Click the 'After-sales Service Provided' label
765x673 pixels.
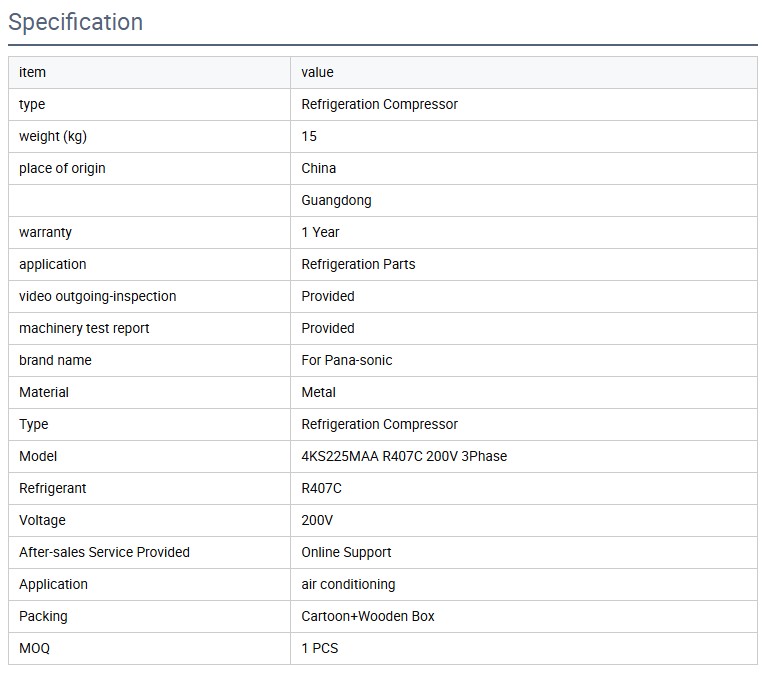click(104, 552)
